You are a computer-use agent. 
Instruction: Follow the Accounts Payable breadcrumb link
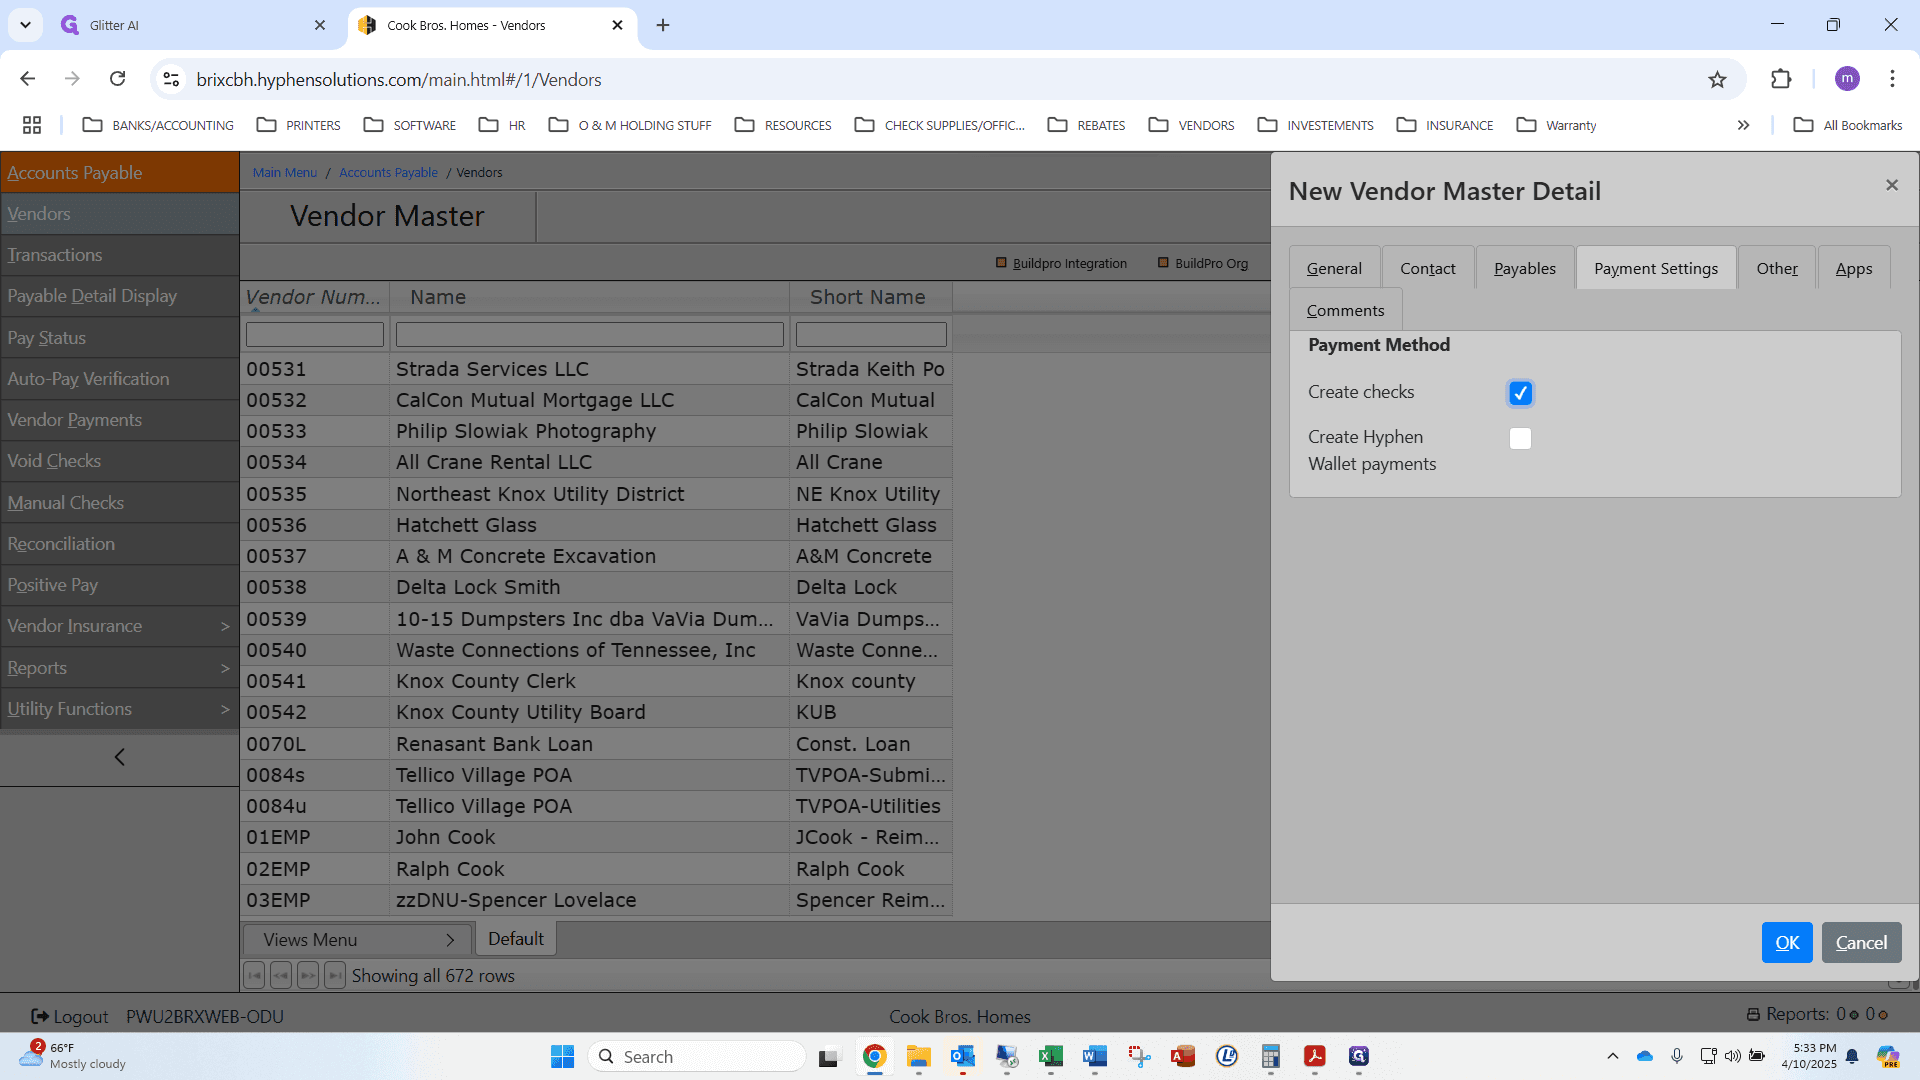click(388, 172)
